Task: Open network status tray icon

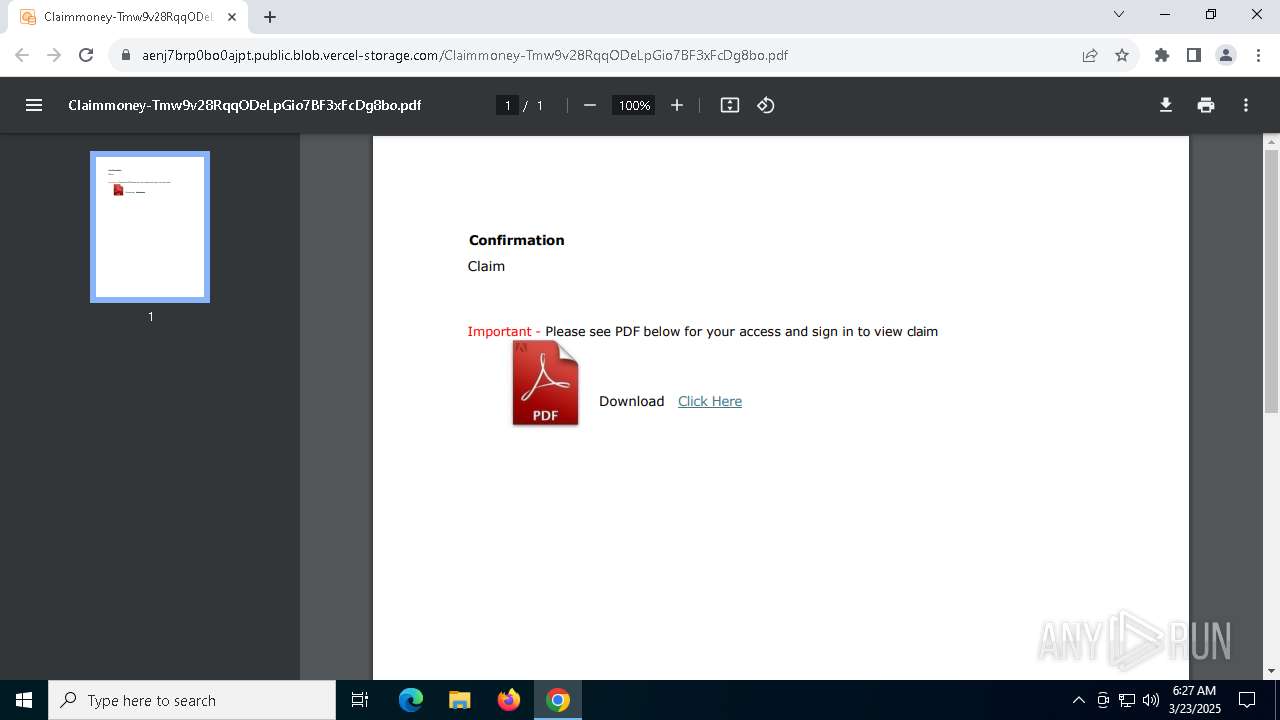Action: click(1127, 700)
